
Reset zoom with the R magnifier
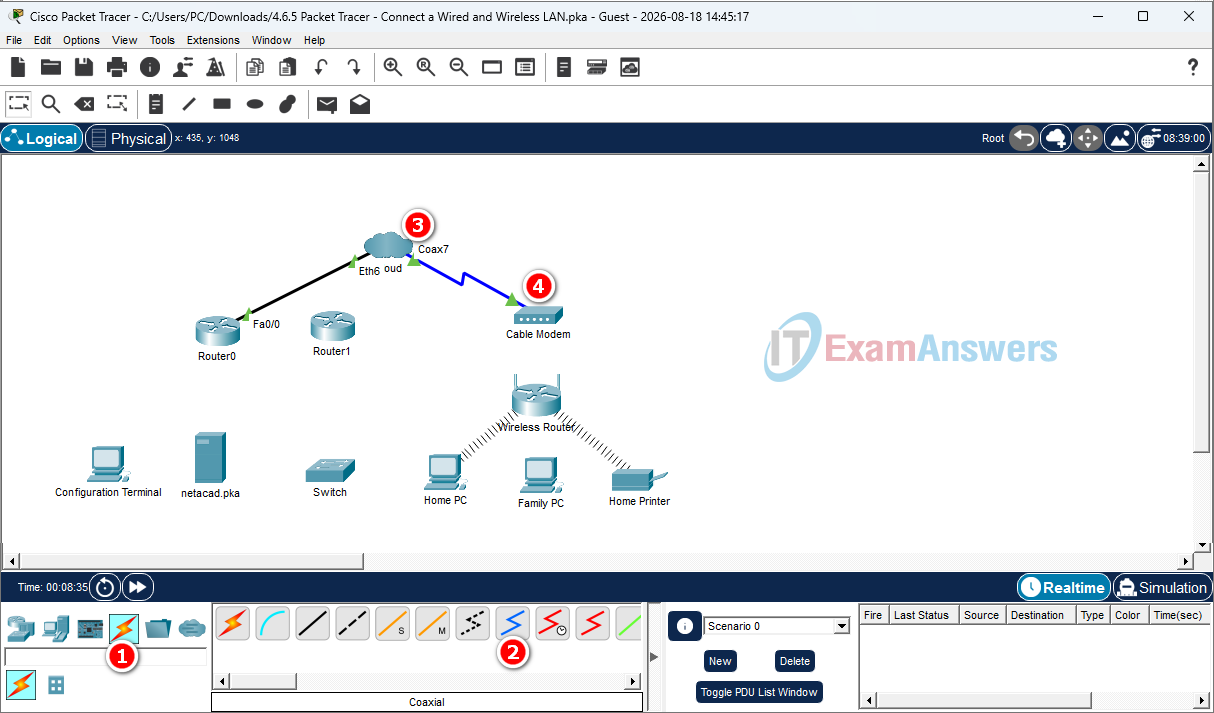click(426, 67)
